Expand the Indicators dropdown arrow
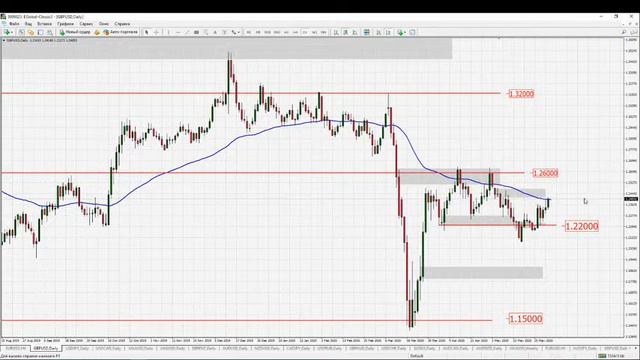The width and height of the screenshot is (640, 360). coord(405,32)
